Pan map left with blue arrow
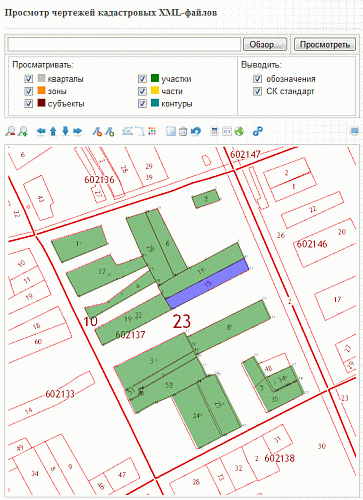 (x=41, y=131)
